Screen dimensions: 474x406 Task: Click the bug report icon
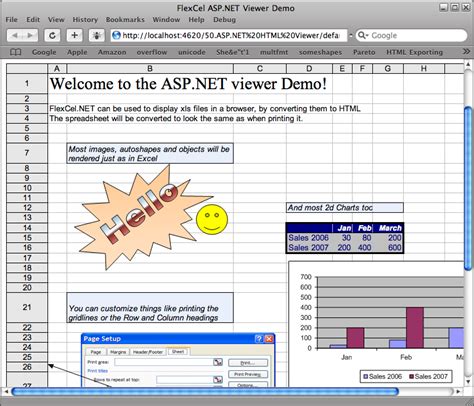pyautogui.click(x=97, y=35)
